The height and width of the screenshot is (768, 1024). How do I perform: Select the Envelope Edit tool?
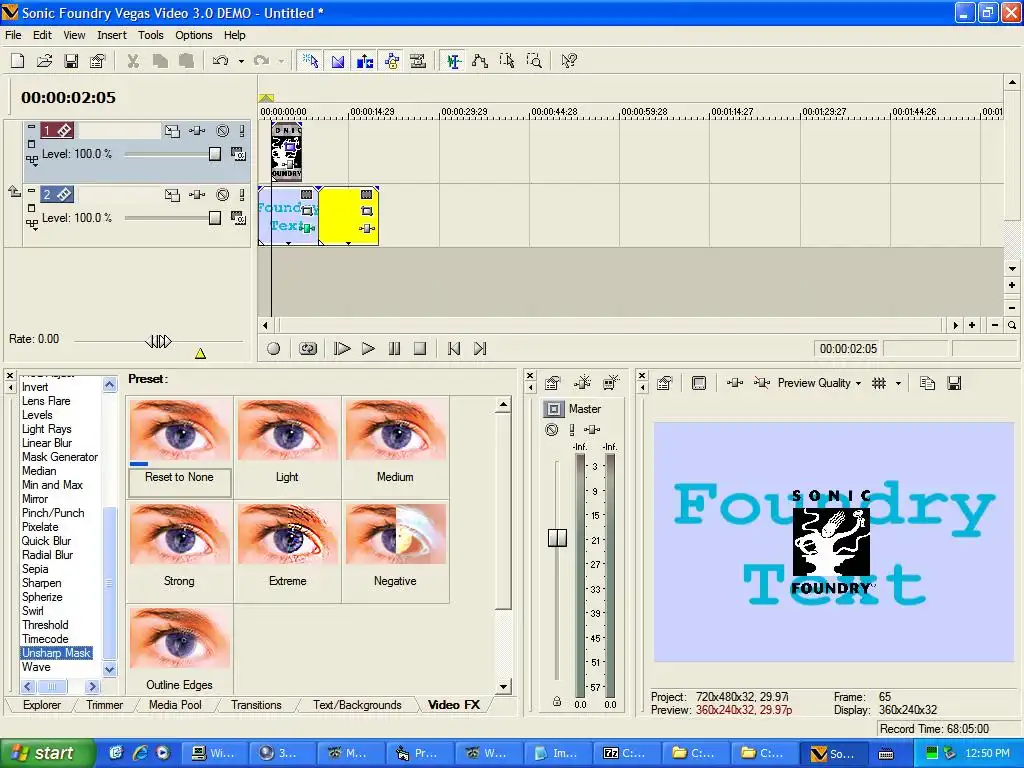[480, 61]
